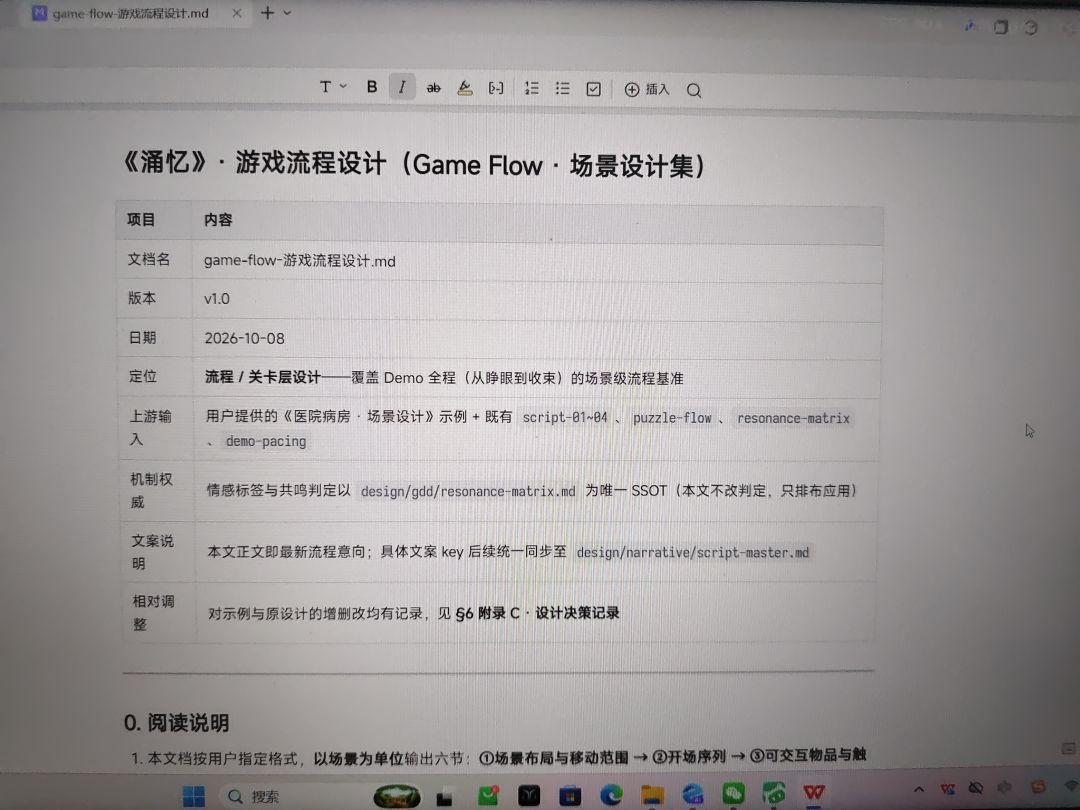Click the red VS tray icon
This screenshot has height=810, width=1080.
[948, 789]
